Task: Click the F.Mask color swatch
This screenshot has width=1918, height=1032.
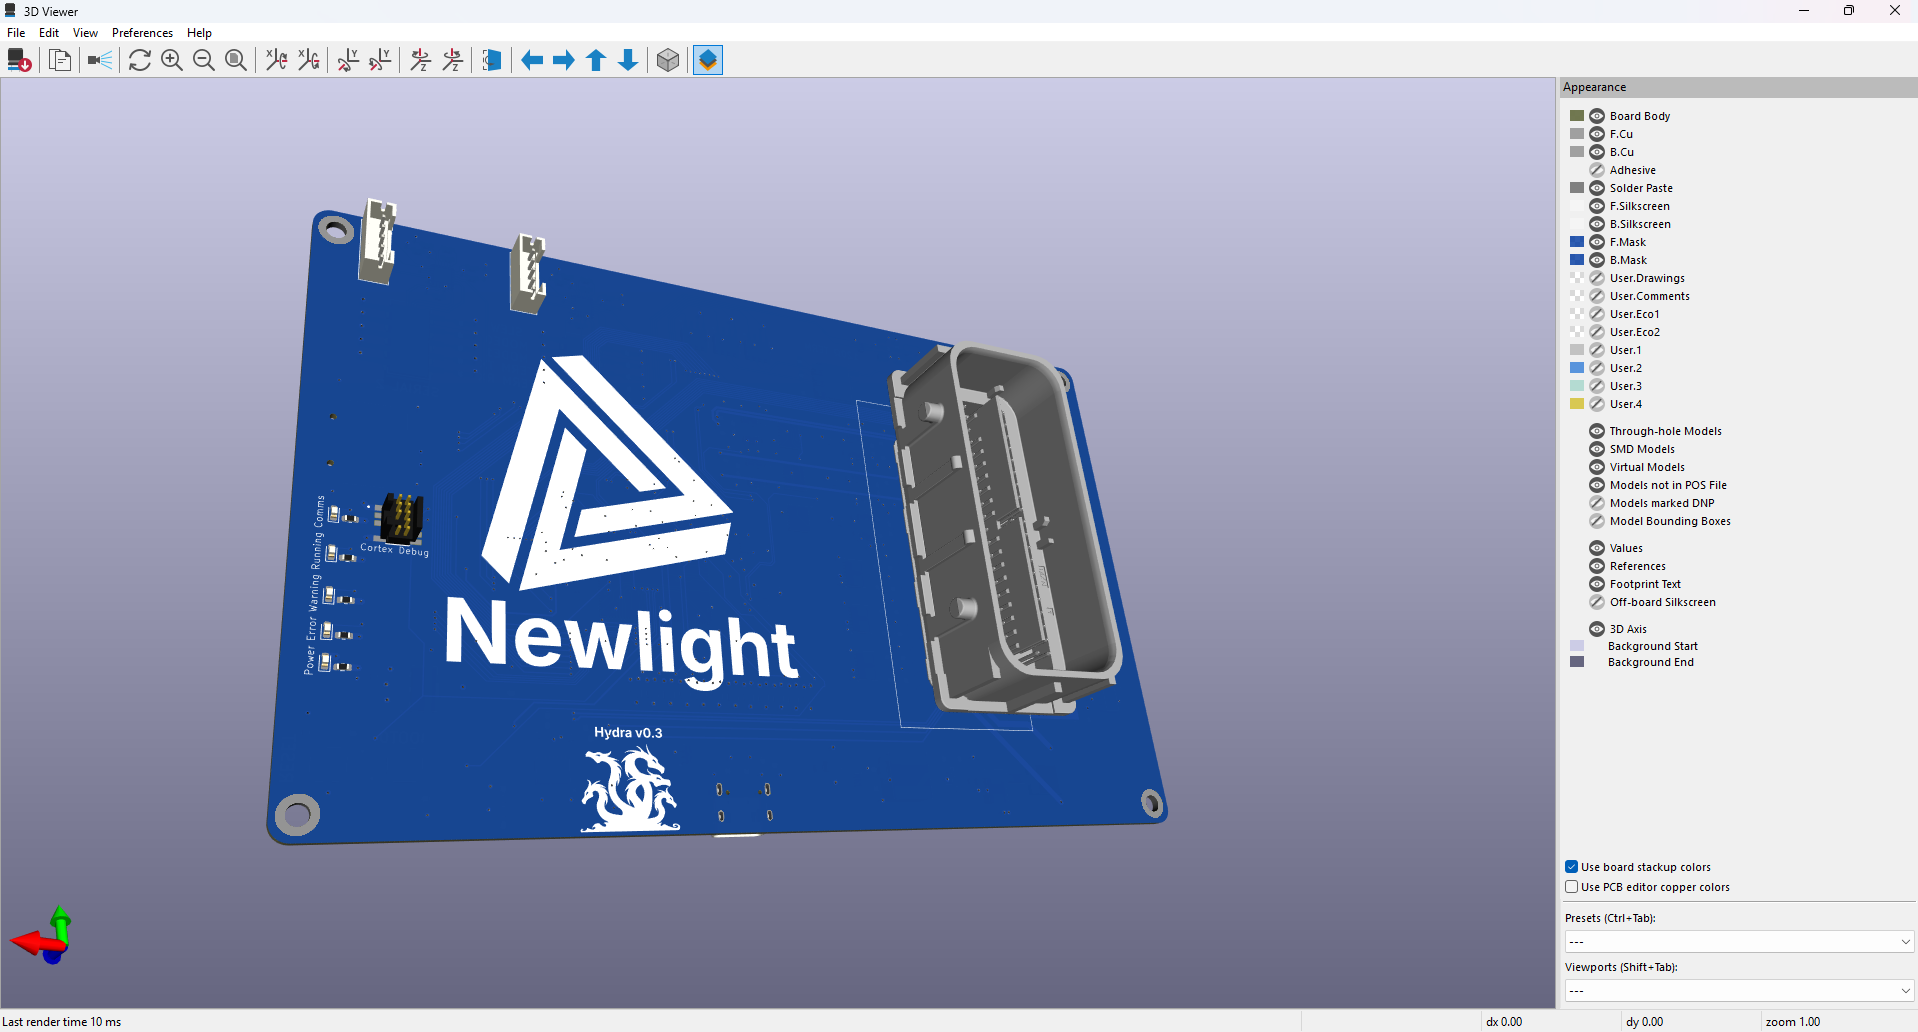Action: pos(1577,242)
